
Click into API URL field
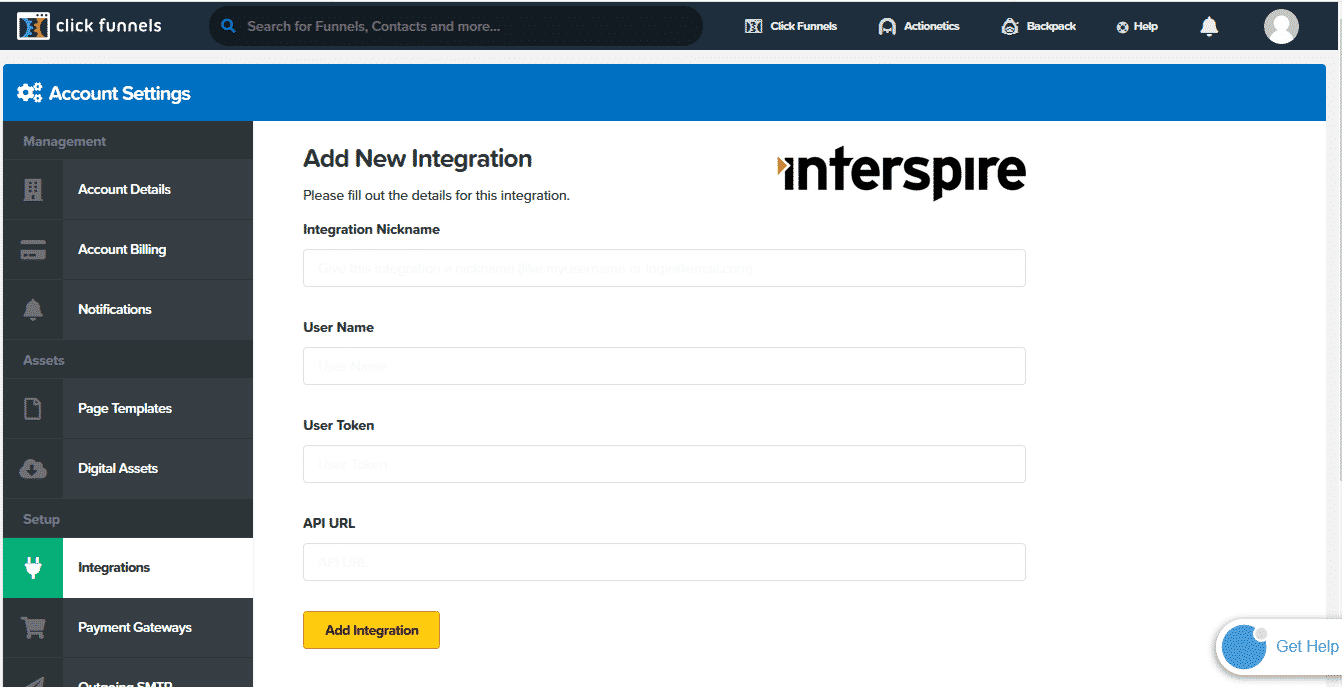(664, 562)
